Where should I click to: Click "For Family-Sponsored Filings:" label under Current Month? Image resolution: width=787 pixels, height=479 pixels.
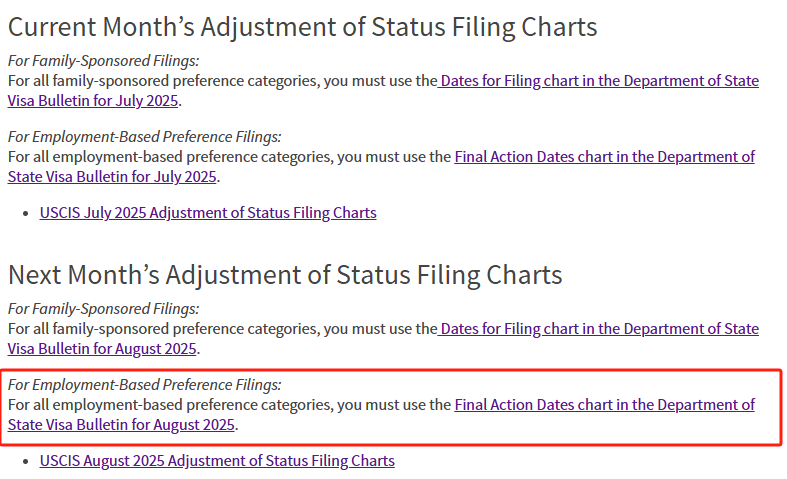pyautogui.click(x=103, y=61)
